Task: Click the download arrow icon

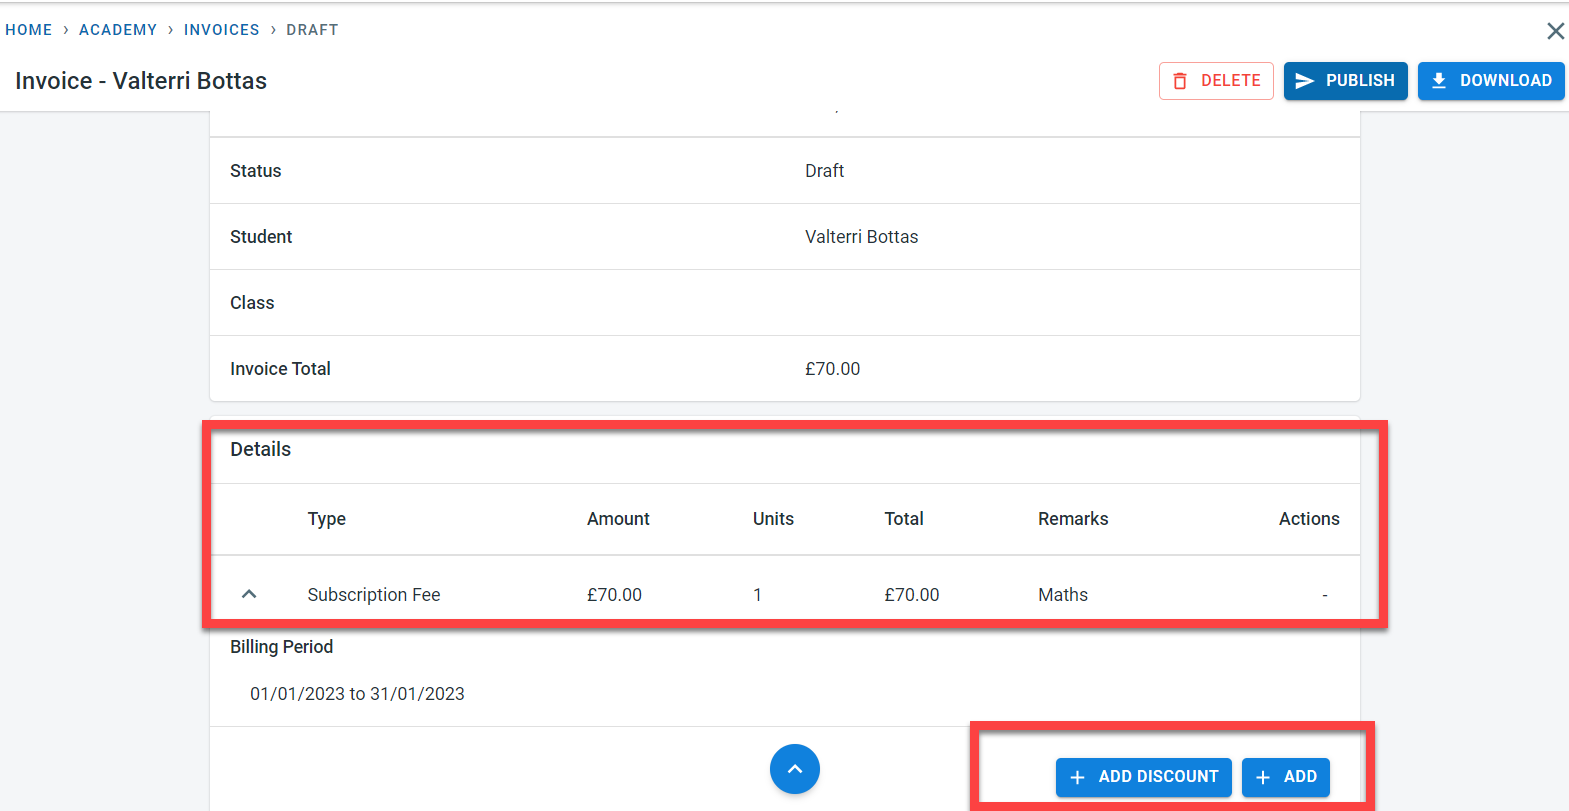Action: pos(1439,81)
